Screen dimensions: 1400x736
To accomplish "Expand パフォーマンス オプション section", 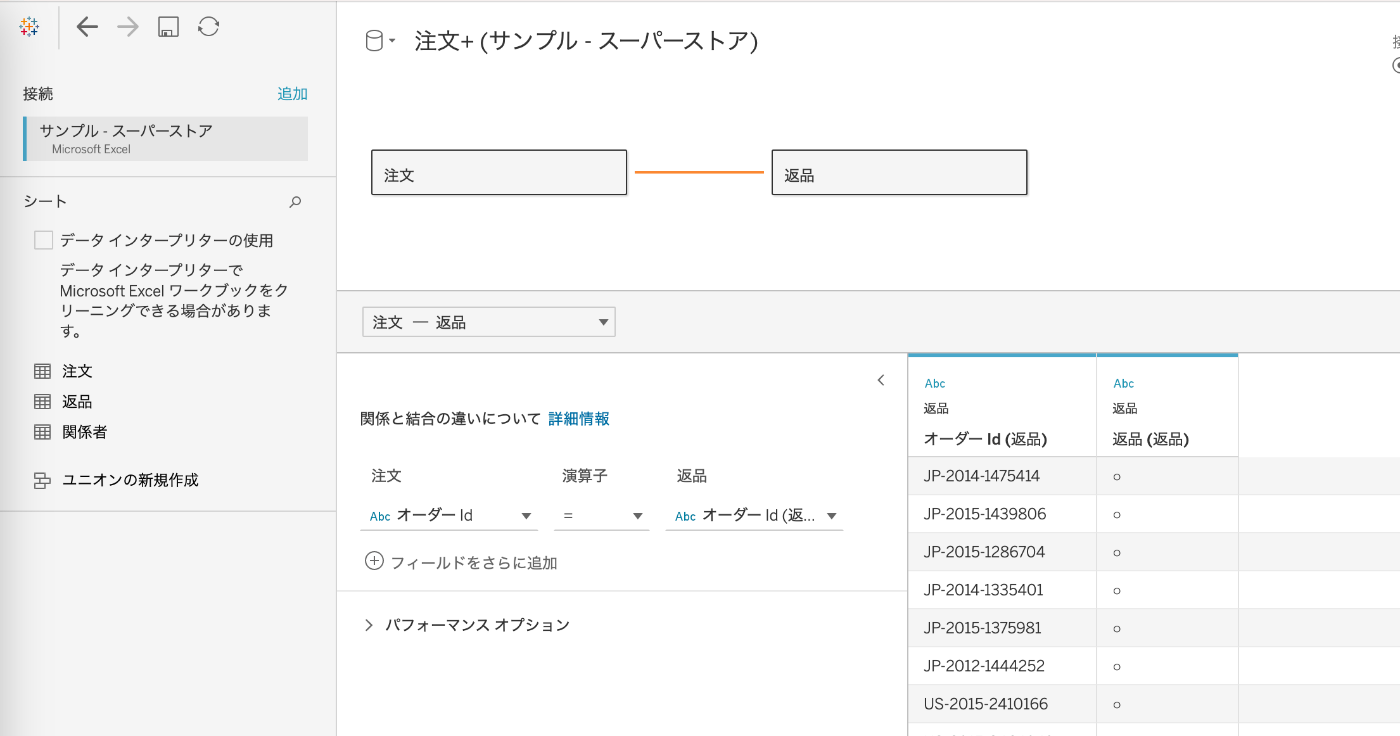I will click(466, 625).
